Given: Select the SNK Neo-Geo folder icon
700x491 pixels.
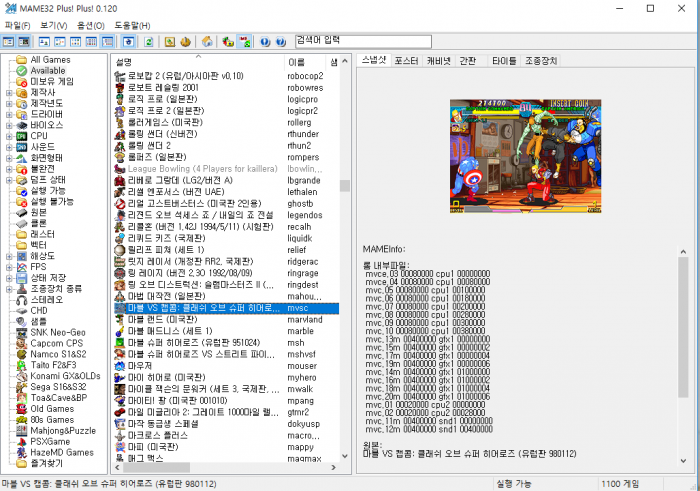Looking at the screenshot, I should click(21, 333).
